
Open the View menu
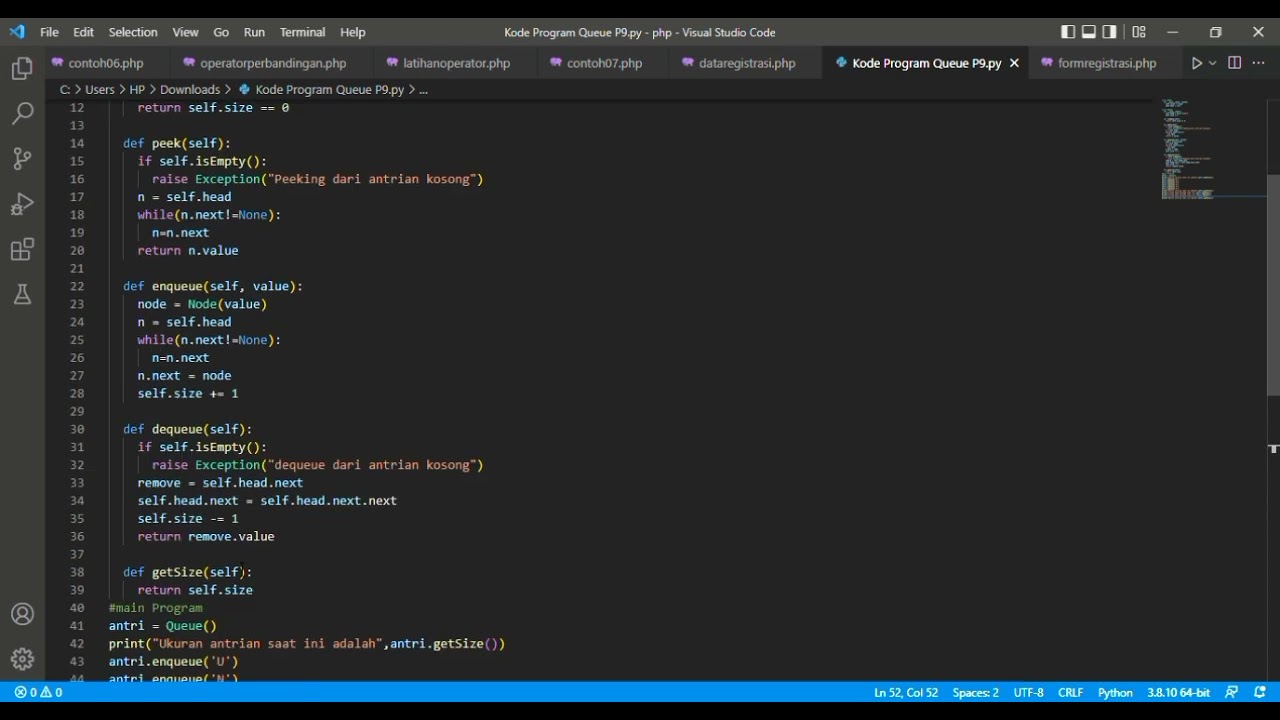[x=185, y=32]
